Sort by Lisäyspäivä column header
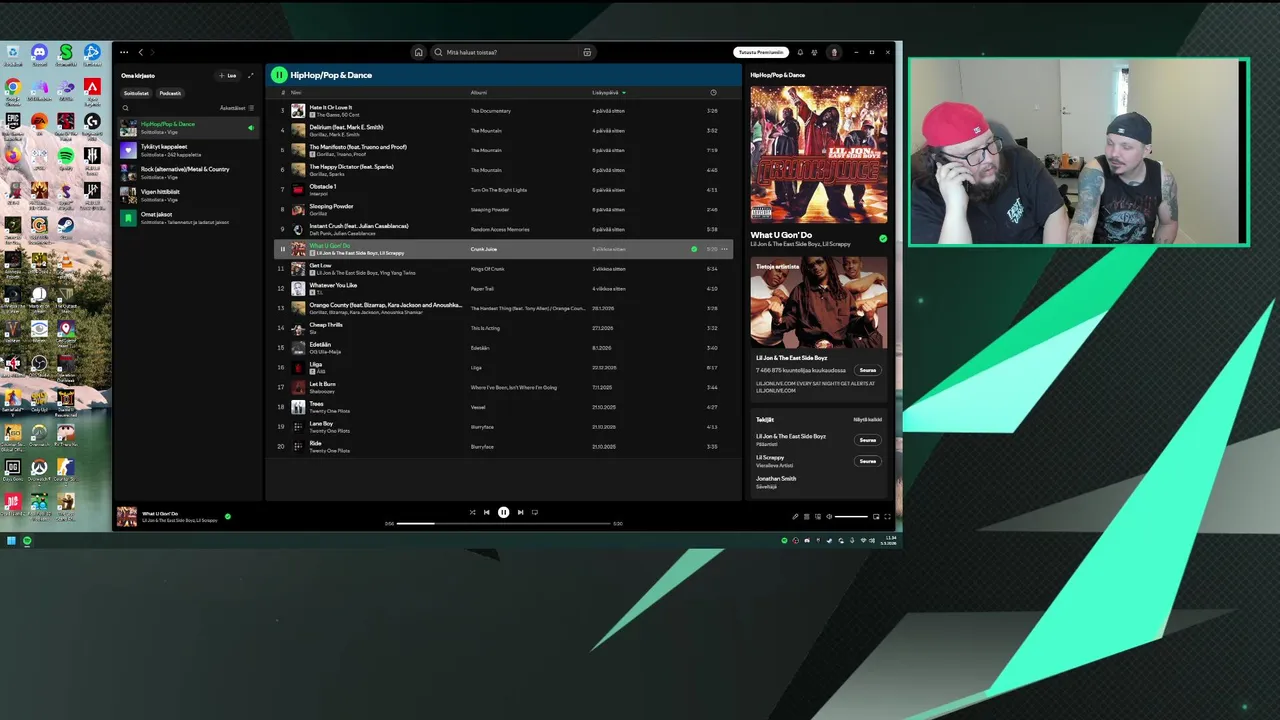The width and height of the screenshot is (1280, 720). pos(608,92)
